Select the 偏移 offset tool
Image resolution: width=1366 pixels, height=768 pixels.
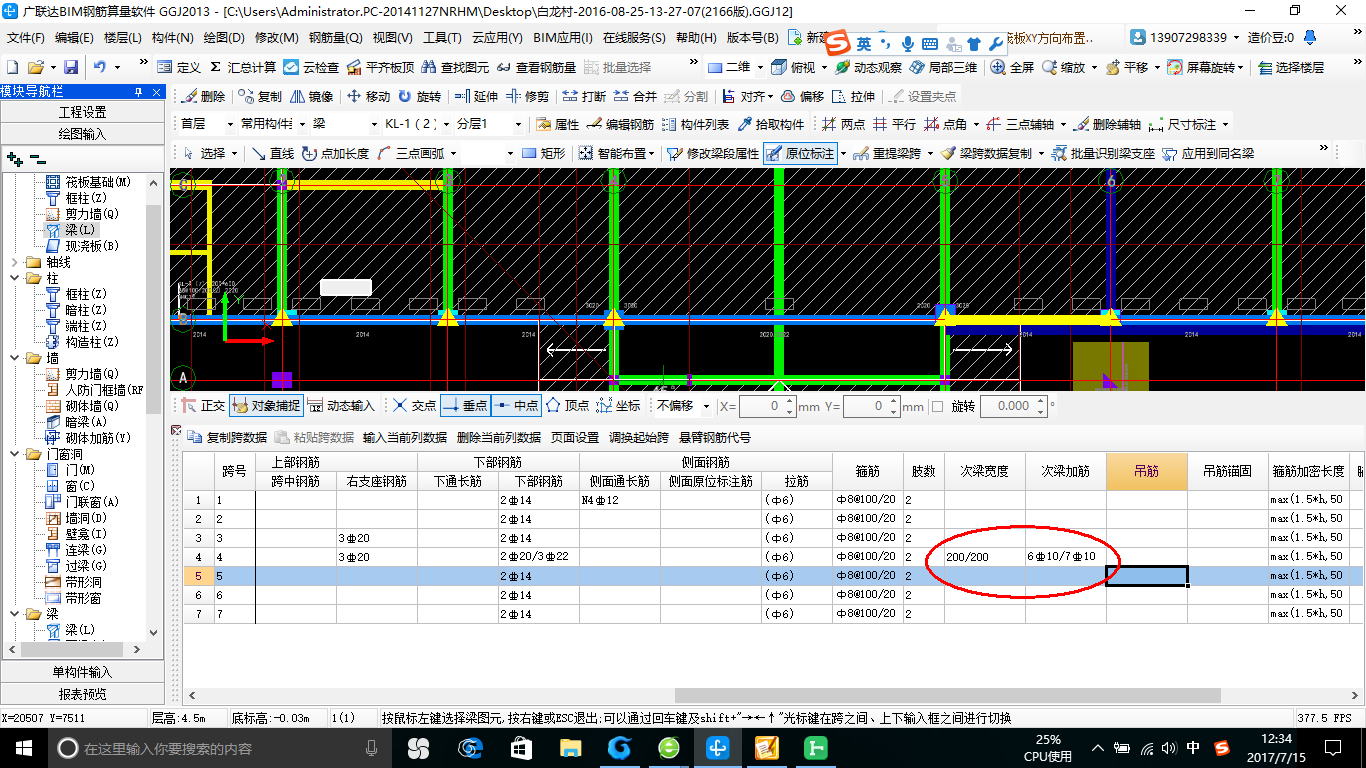pyautogui.click(x=802, y=96)
